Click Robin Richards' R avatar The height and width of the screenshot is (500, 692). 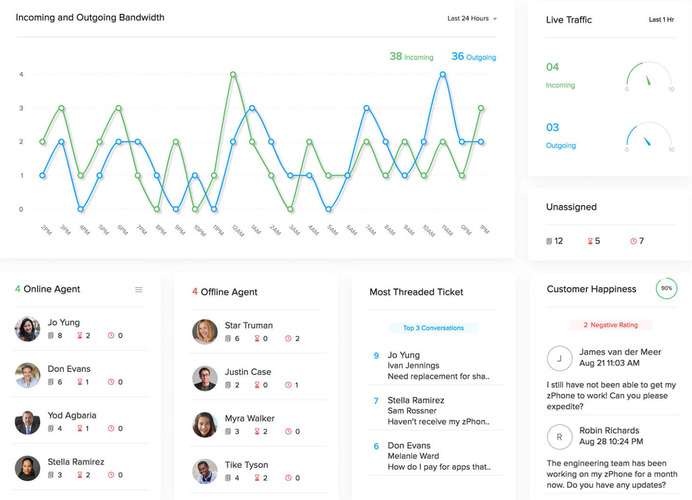(x=560, y=437)
